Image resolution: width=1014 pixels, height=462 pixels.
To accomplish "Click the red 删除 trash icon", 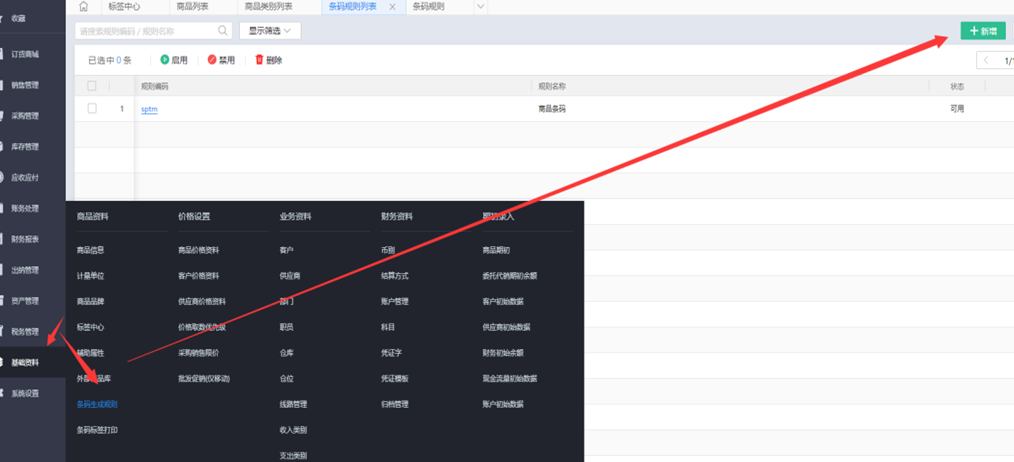I will click(260, 60).
